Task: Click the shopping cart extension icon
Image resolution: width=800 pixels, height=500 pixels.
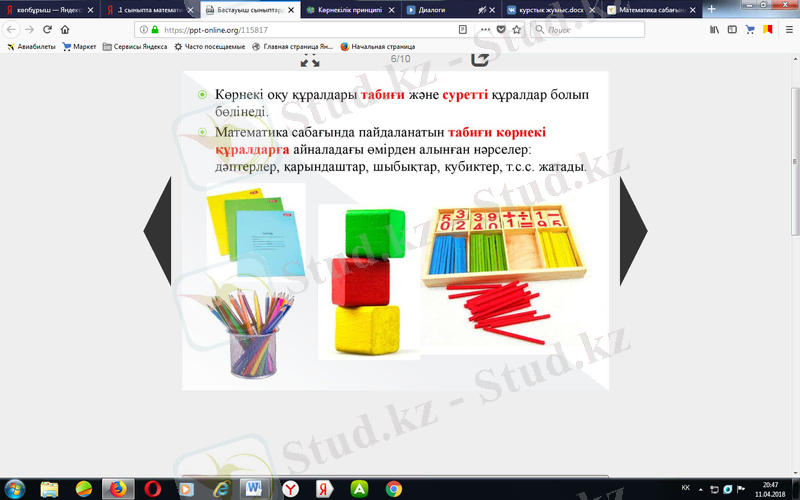Action: (x=750, y=30)
